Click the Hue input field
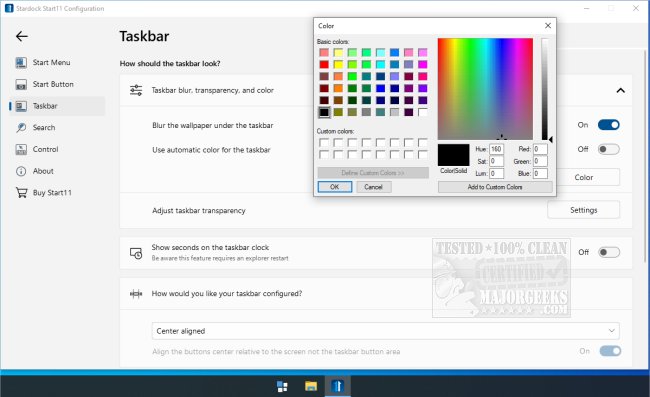The height and width of the screenshot is (397, 650). click(x=496, y=149)
